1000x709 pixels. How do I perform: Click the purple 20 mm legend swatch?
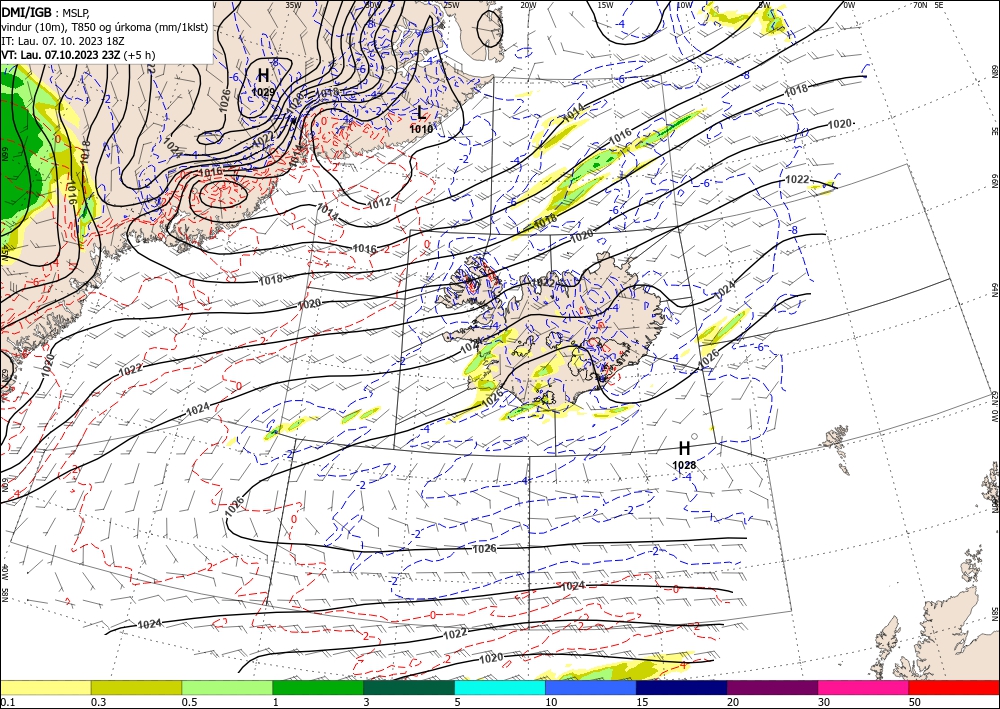pyautogui.click(x=772, y=687)
